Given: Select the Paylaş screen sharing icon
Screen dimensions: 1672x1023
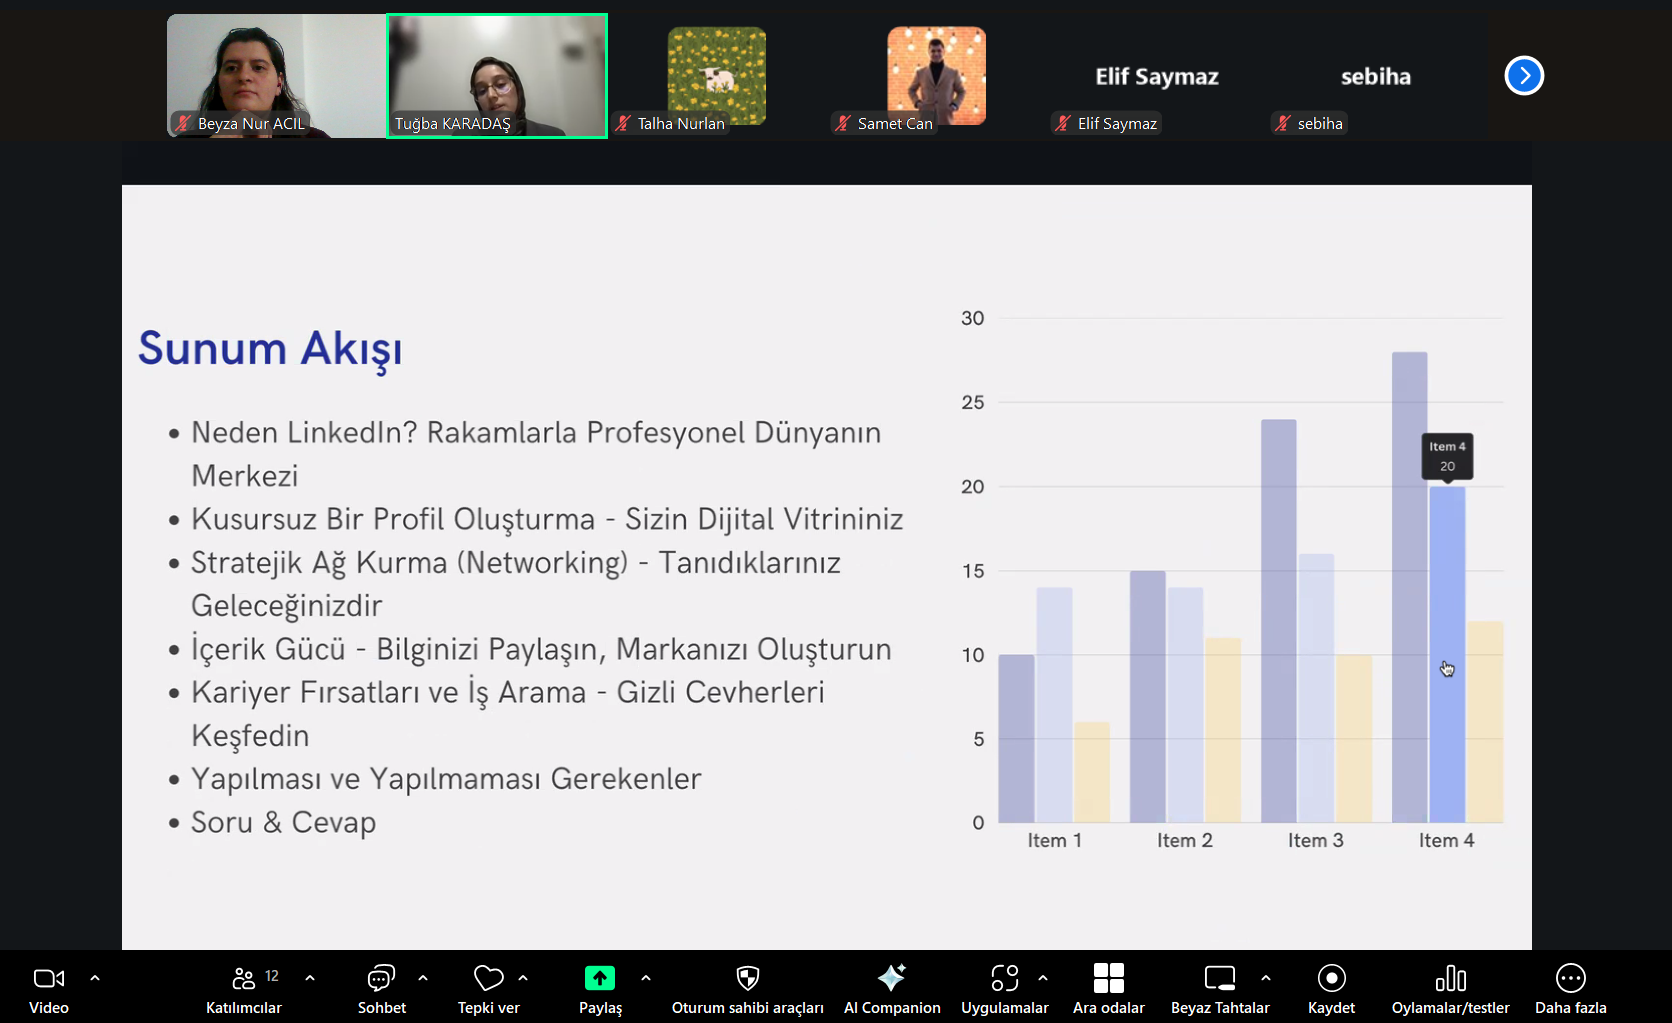Looking at the screenshot, I should click(x=598, y=978).
